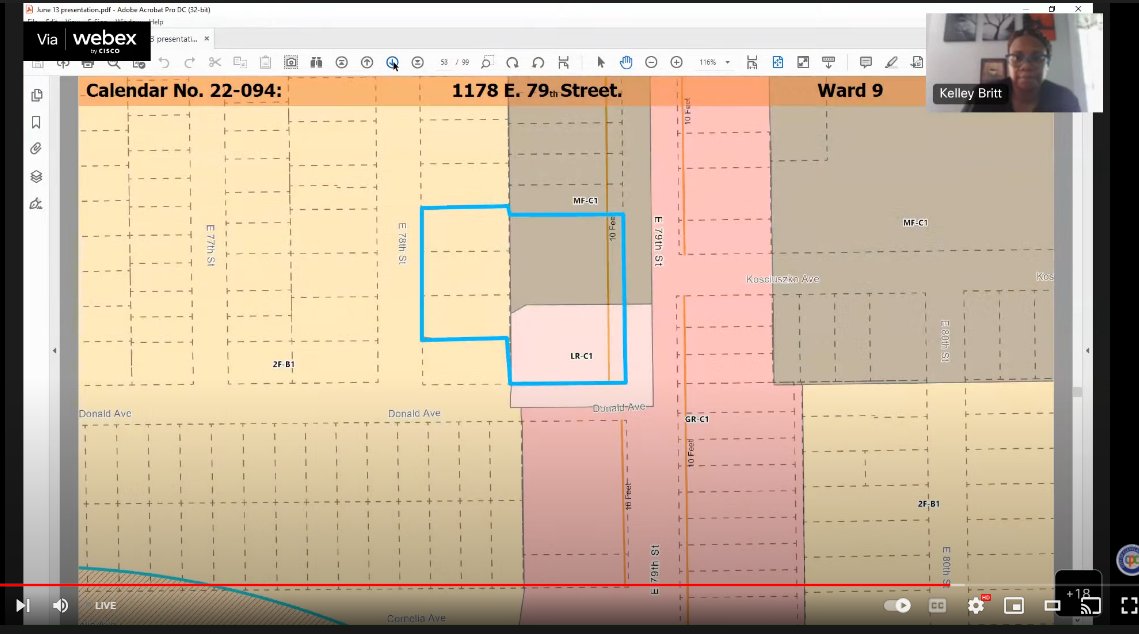Click the Ward 9 heading text
The height and width of the screenshot is (634, 1139).
pos(850,91)
